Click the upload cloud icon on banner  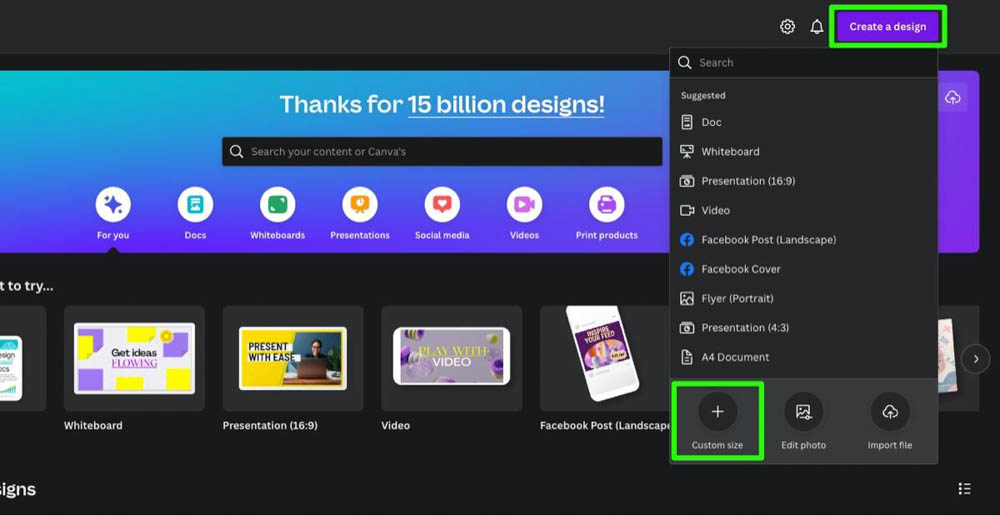(x=953, y=97)
